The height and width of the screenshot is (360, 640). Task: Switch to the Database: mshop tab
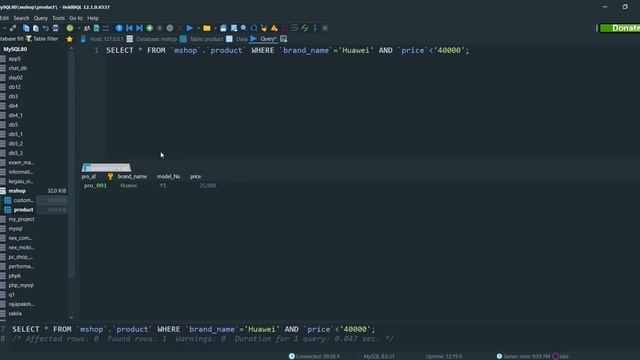(151, 39)
